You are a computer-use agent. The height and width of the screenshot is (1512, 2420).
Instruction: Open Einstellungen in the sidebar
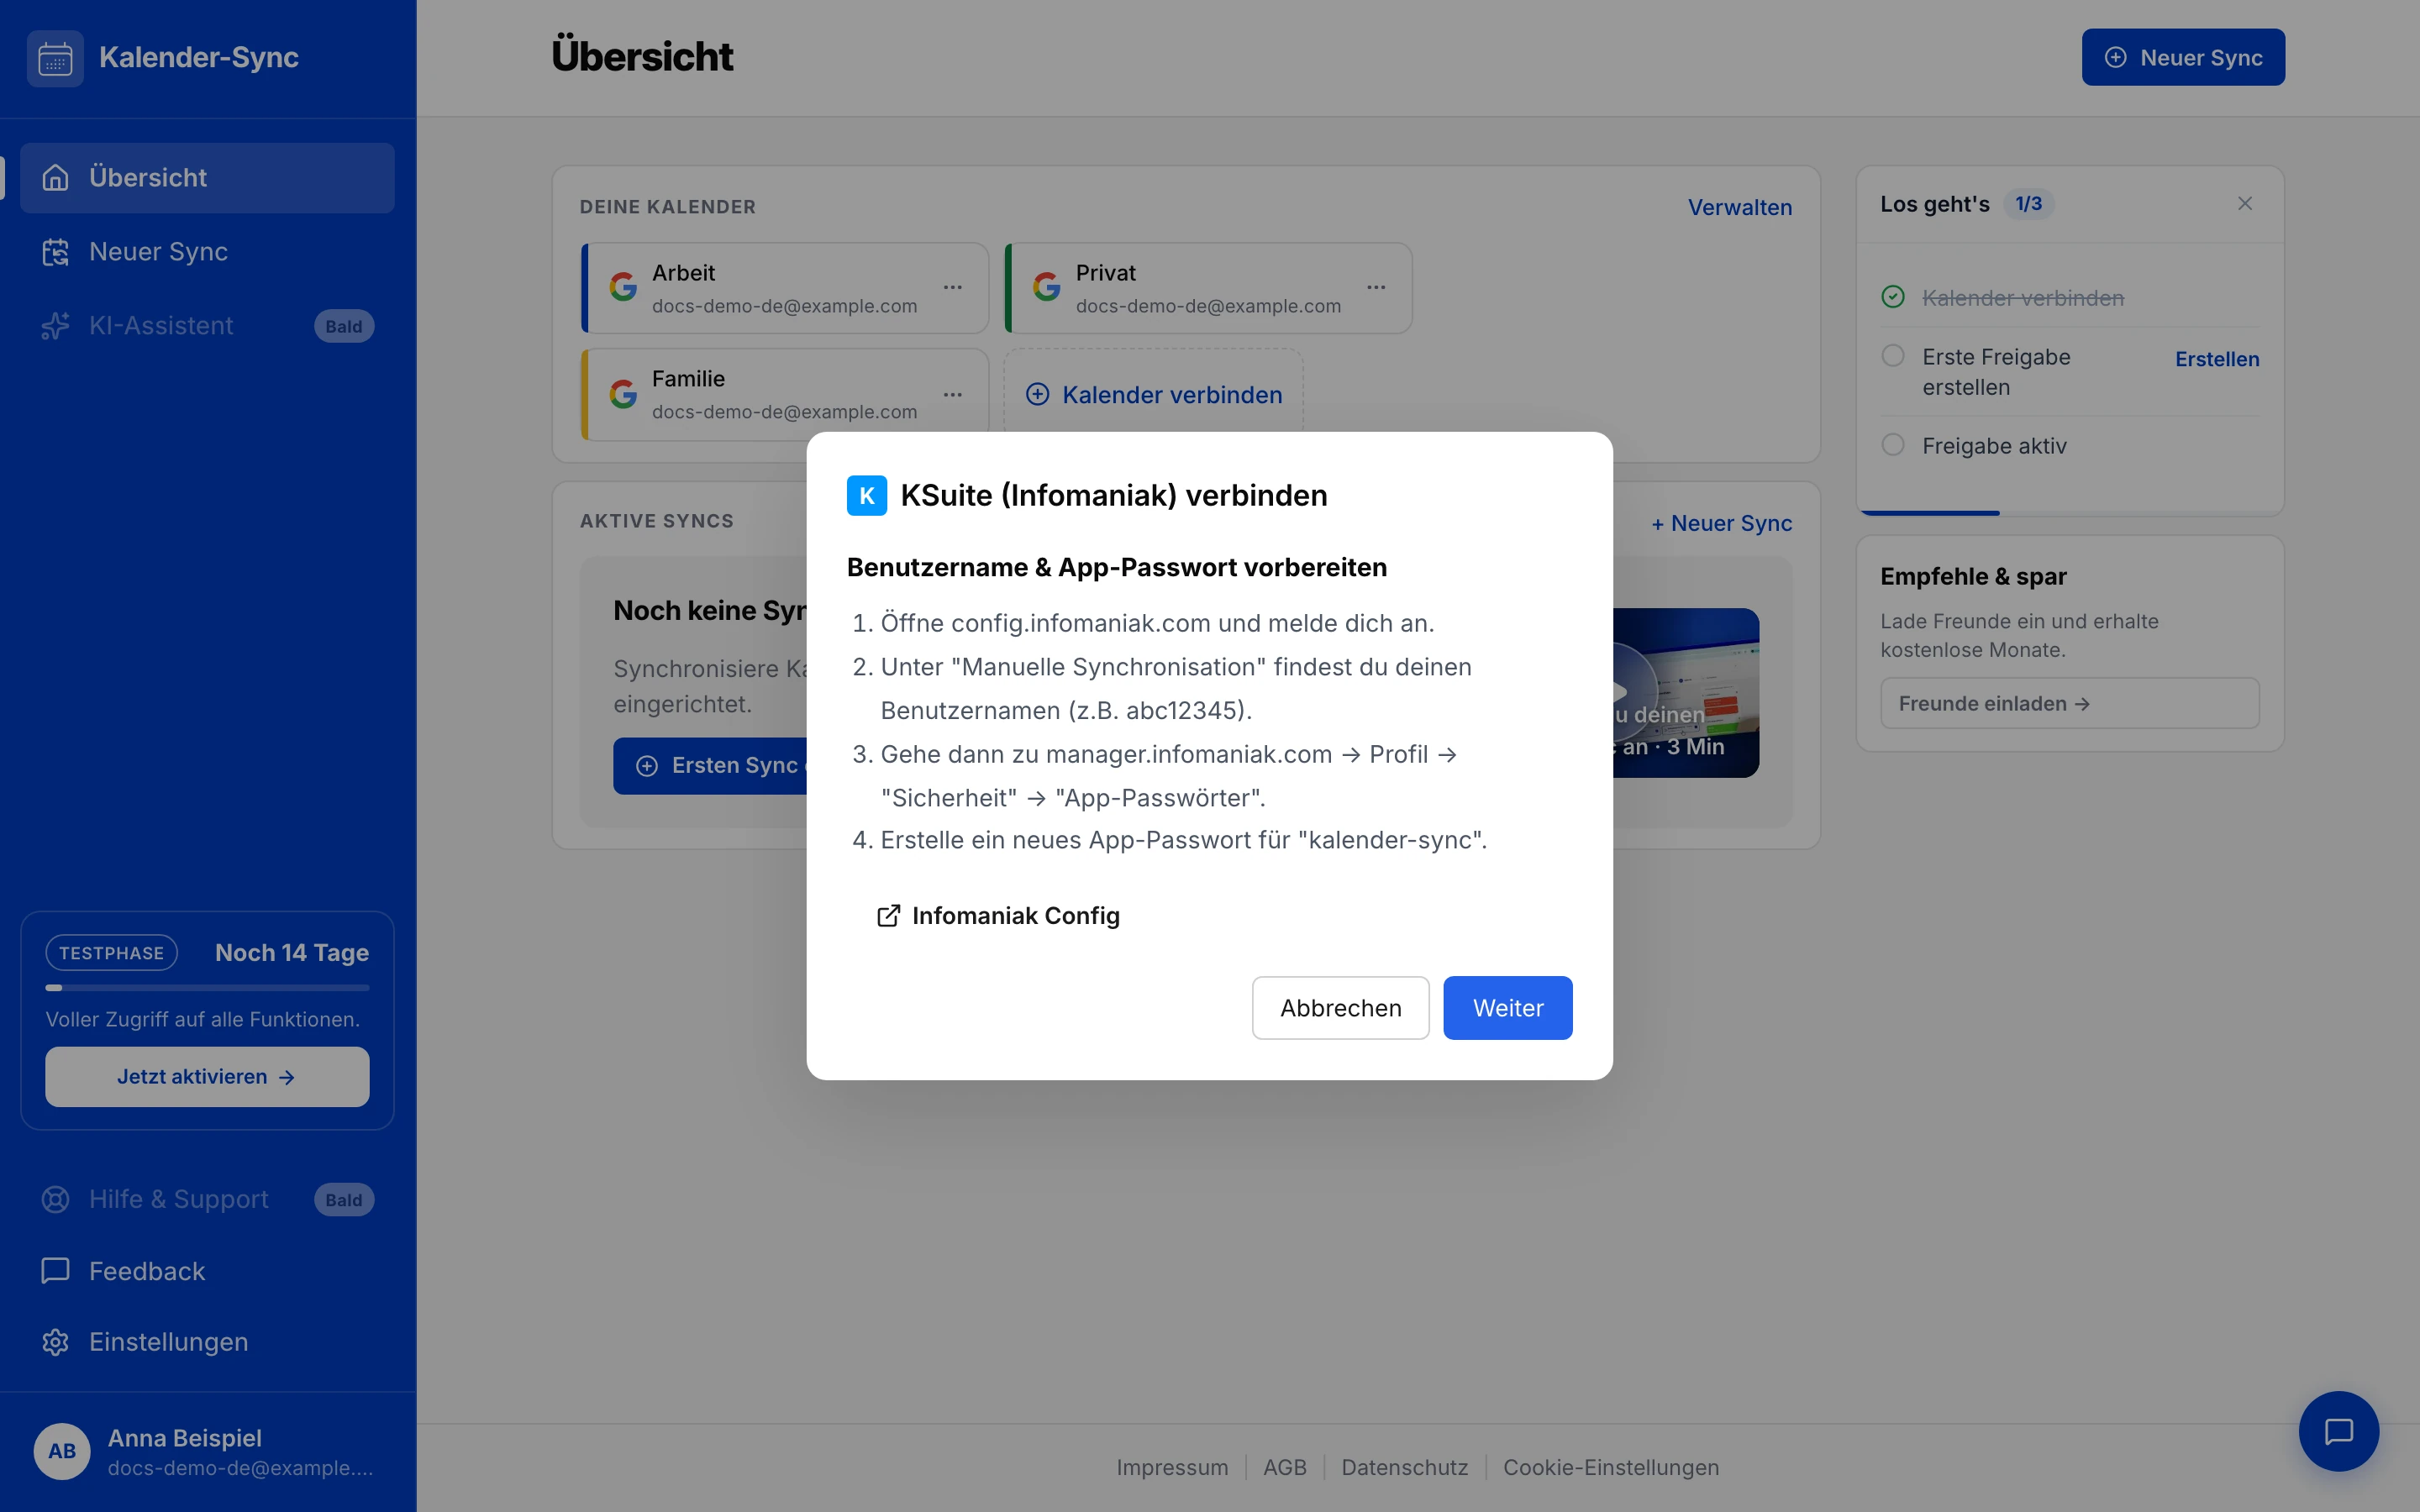click(207, 1342)
